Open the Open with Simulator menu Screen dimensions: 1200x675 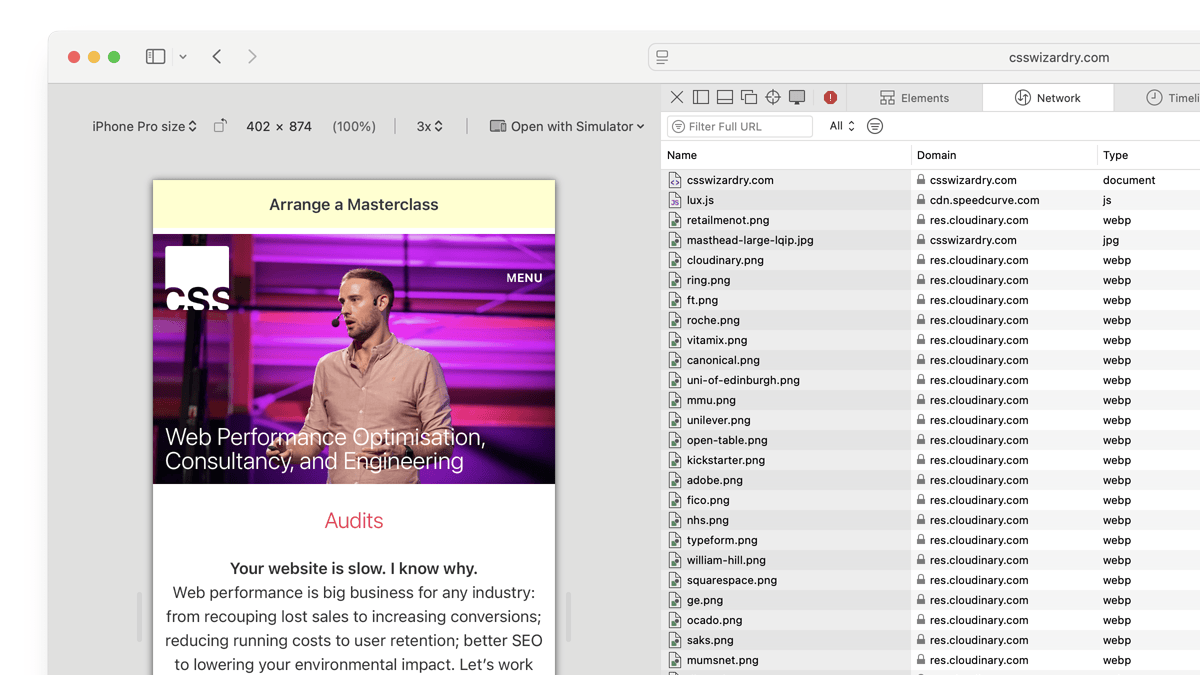567,126
